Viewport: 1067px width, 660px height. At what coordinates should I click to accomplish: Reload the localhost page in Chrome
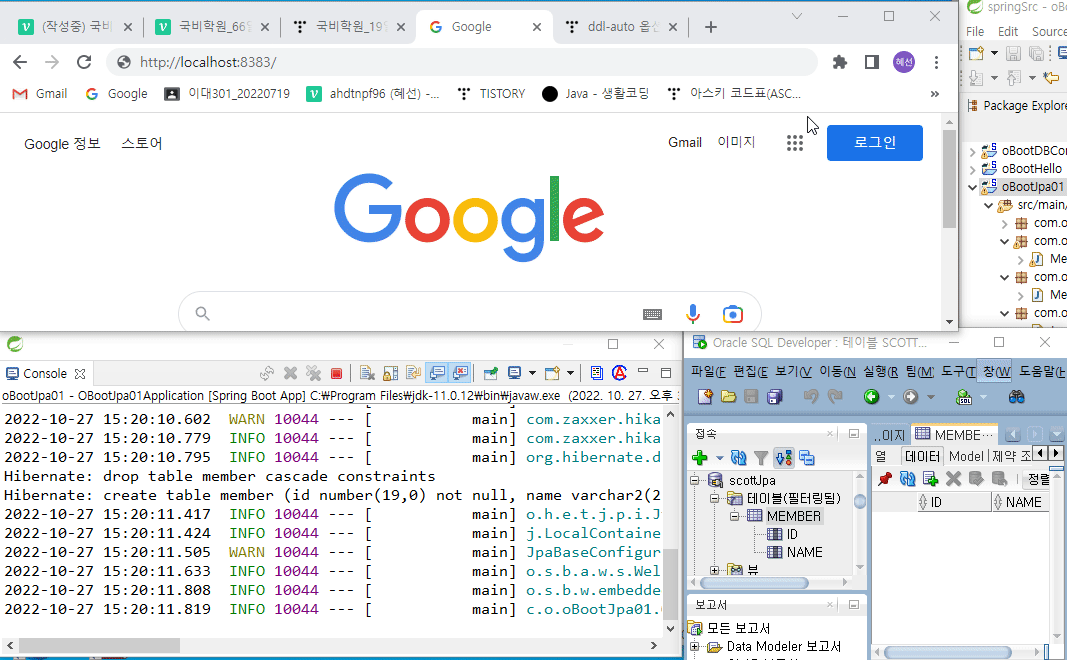[84, 63]
